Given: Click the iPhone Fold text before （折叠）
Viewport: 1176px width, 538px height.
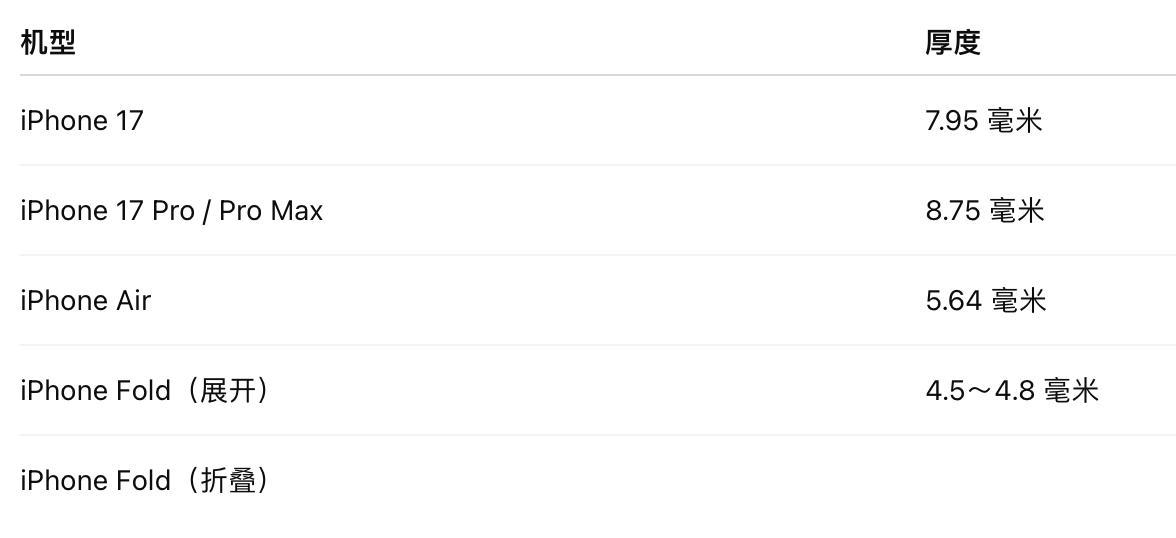Looking at the screenshot, I should (95, 481).
